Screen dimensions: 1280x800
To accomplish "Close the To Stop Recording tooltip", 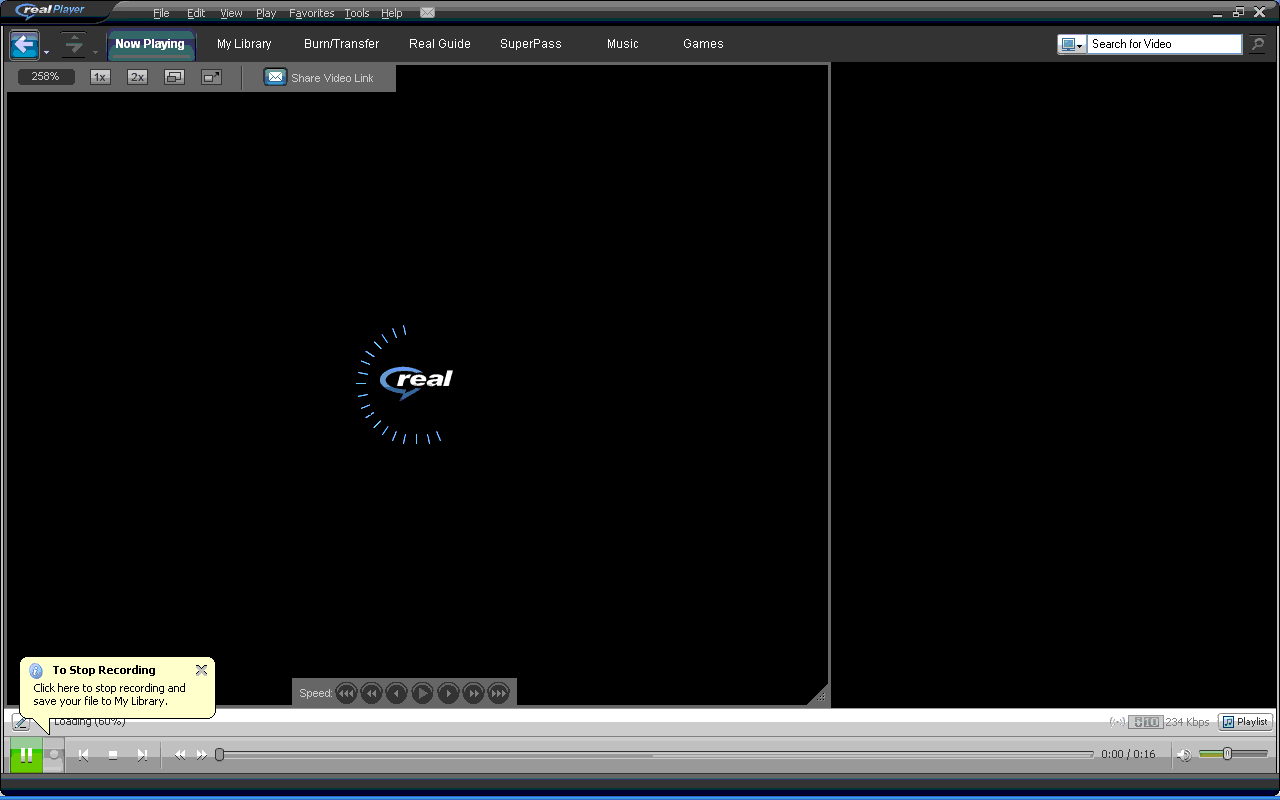I will click(x=201, y=670).
